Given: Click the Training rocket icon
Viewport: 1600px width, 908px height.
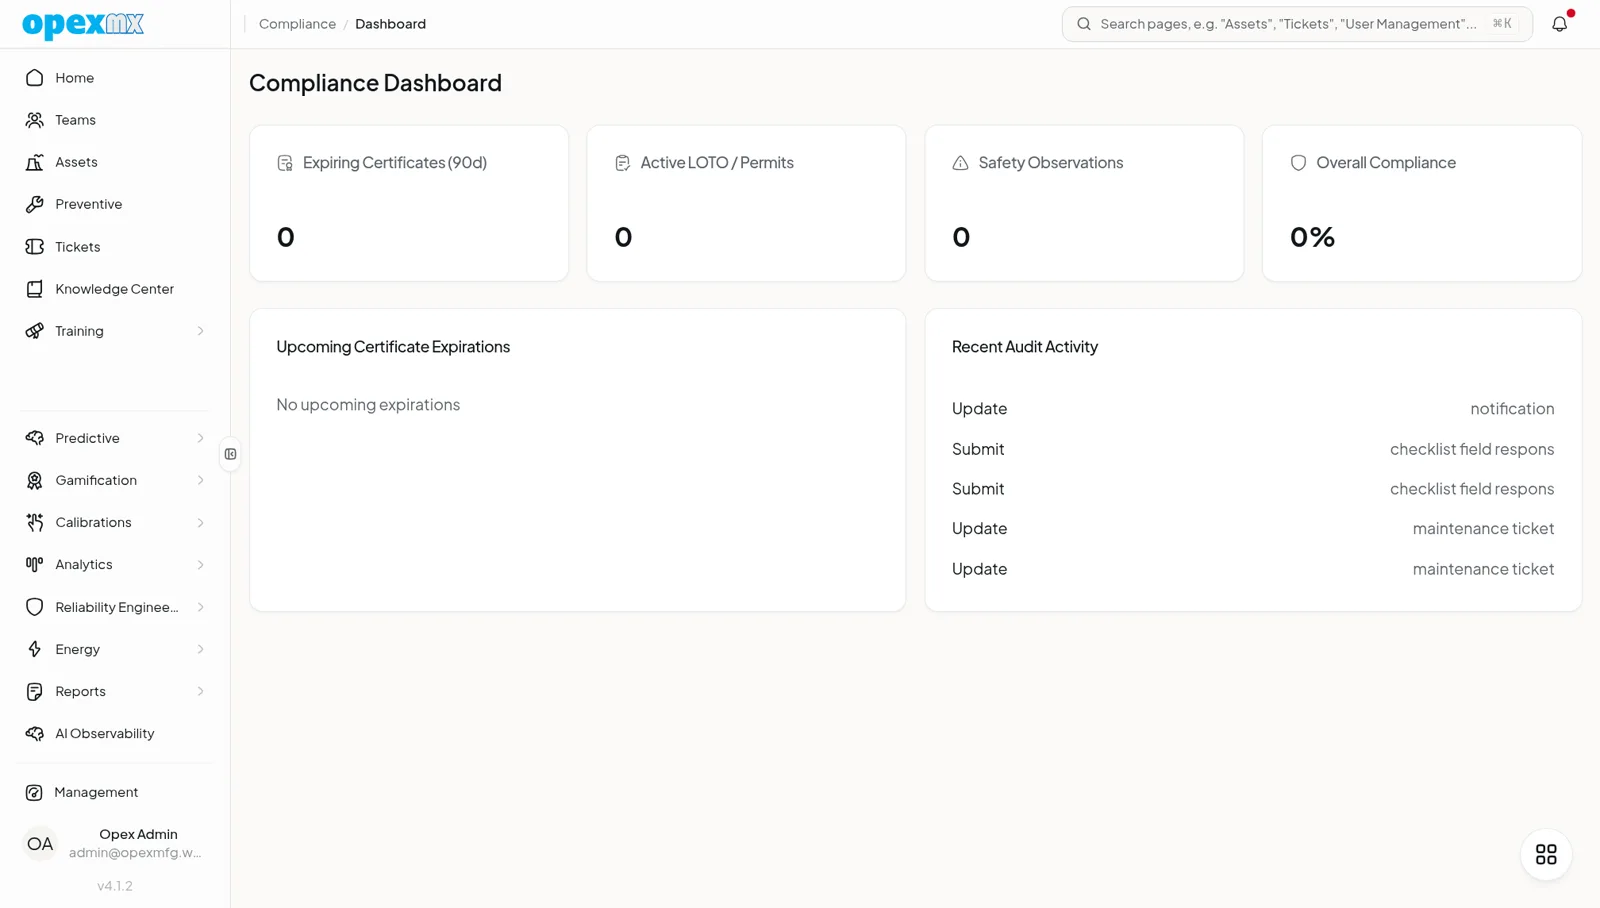Looking at the screenshot, I should [35, 331].
